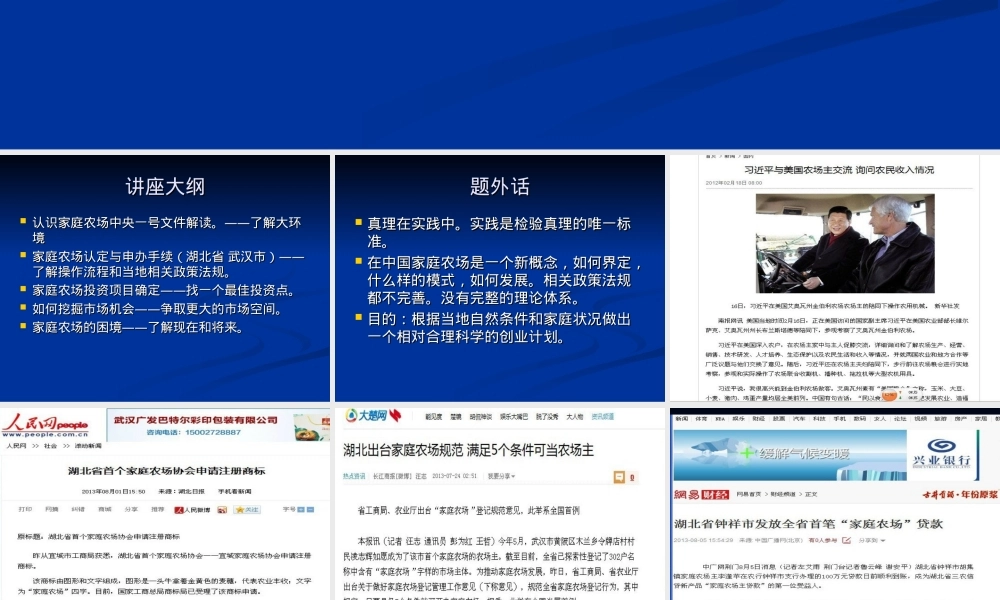Click 商城 in the article toolbar
Image resolution: width=1000 pixels, height=600 pixels.
[105, 509]
